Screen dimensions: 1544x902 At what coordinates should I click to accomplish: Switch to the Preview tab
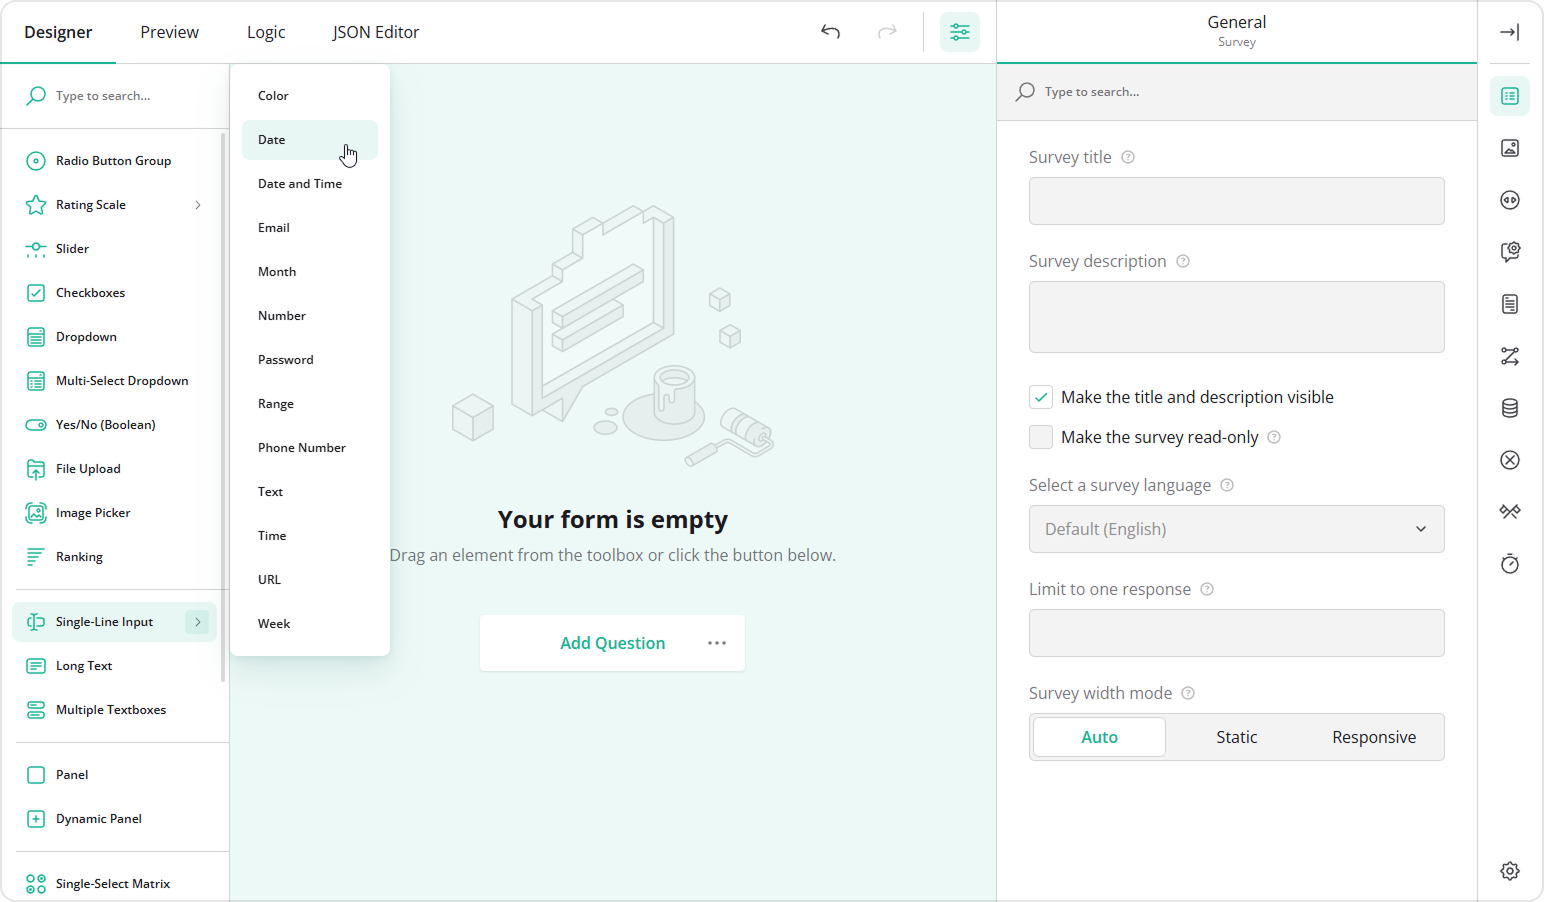(x=168, y=31)
